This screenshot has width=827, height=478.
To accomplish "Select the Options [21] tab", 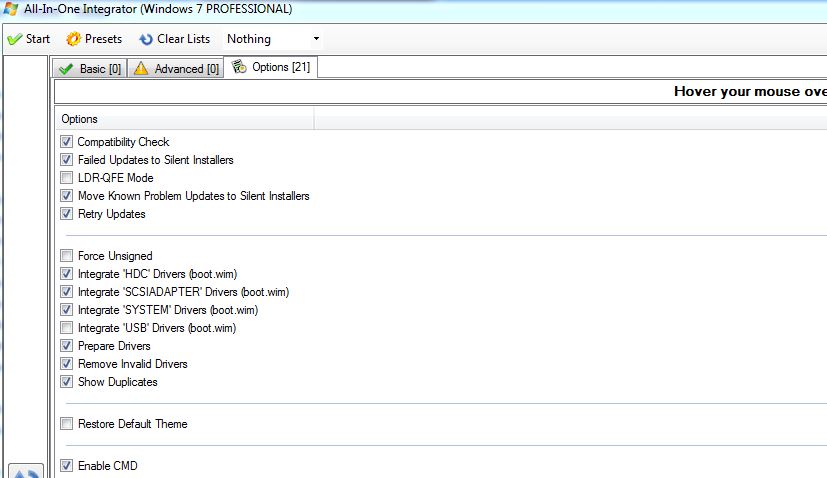I will pos(271,67).
